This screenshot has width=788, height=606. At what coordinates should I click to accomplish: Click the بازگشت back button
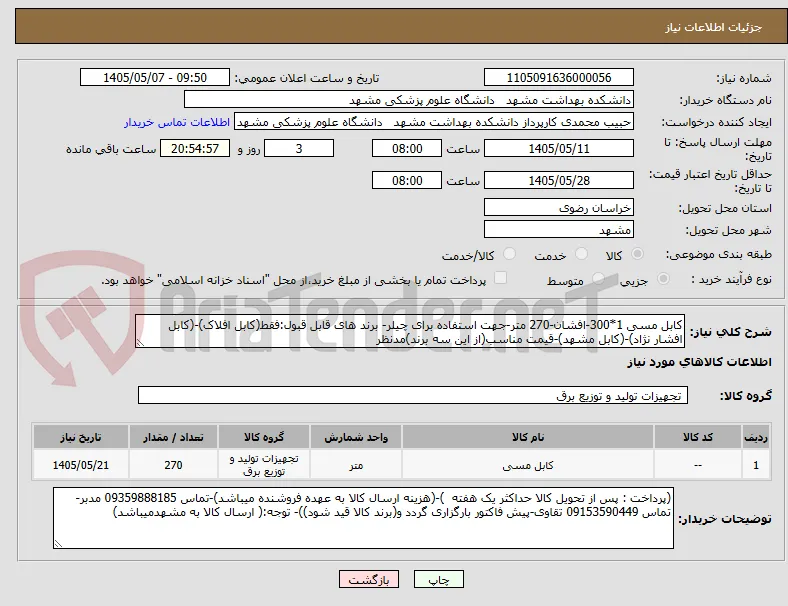369,579
